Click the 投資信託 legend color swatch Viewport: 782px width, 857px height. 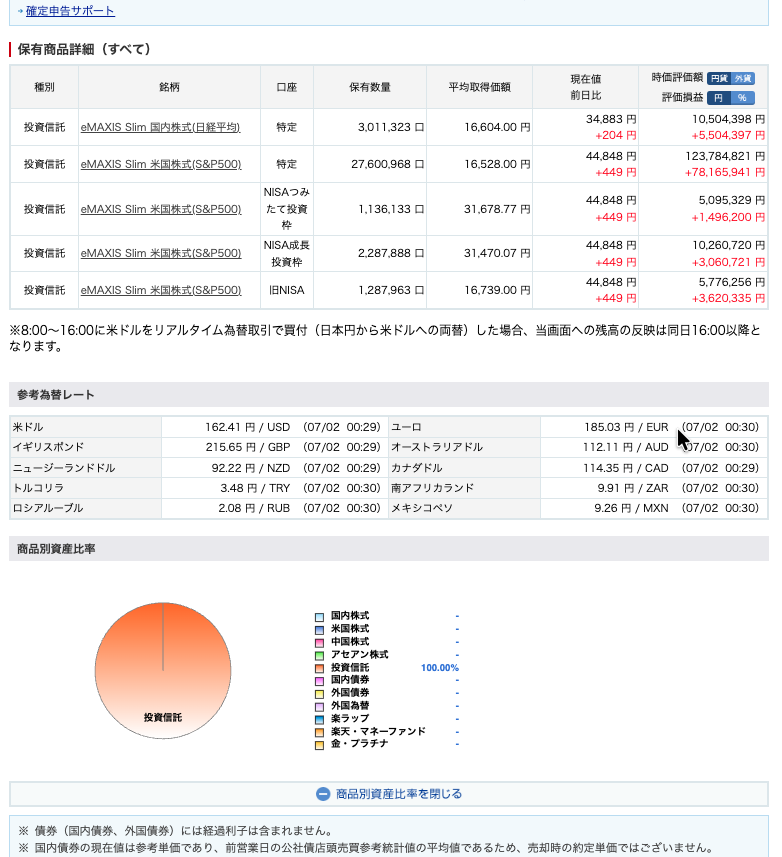point(319,668)
